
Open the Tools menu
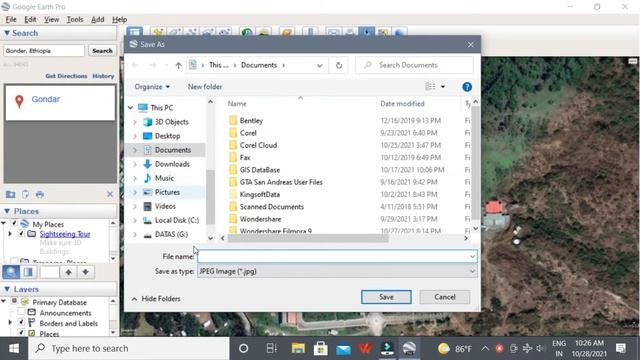pos(75,19)
